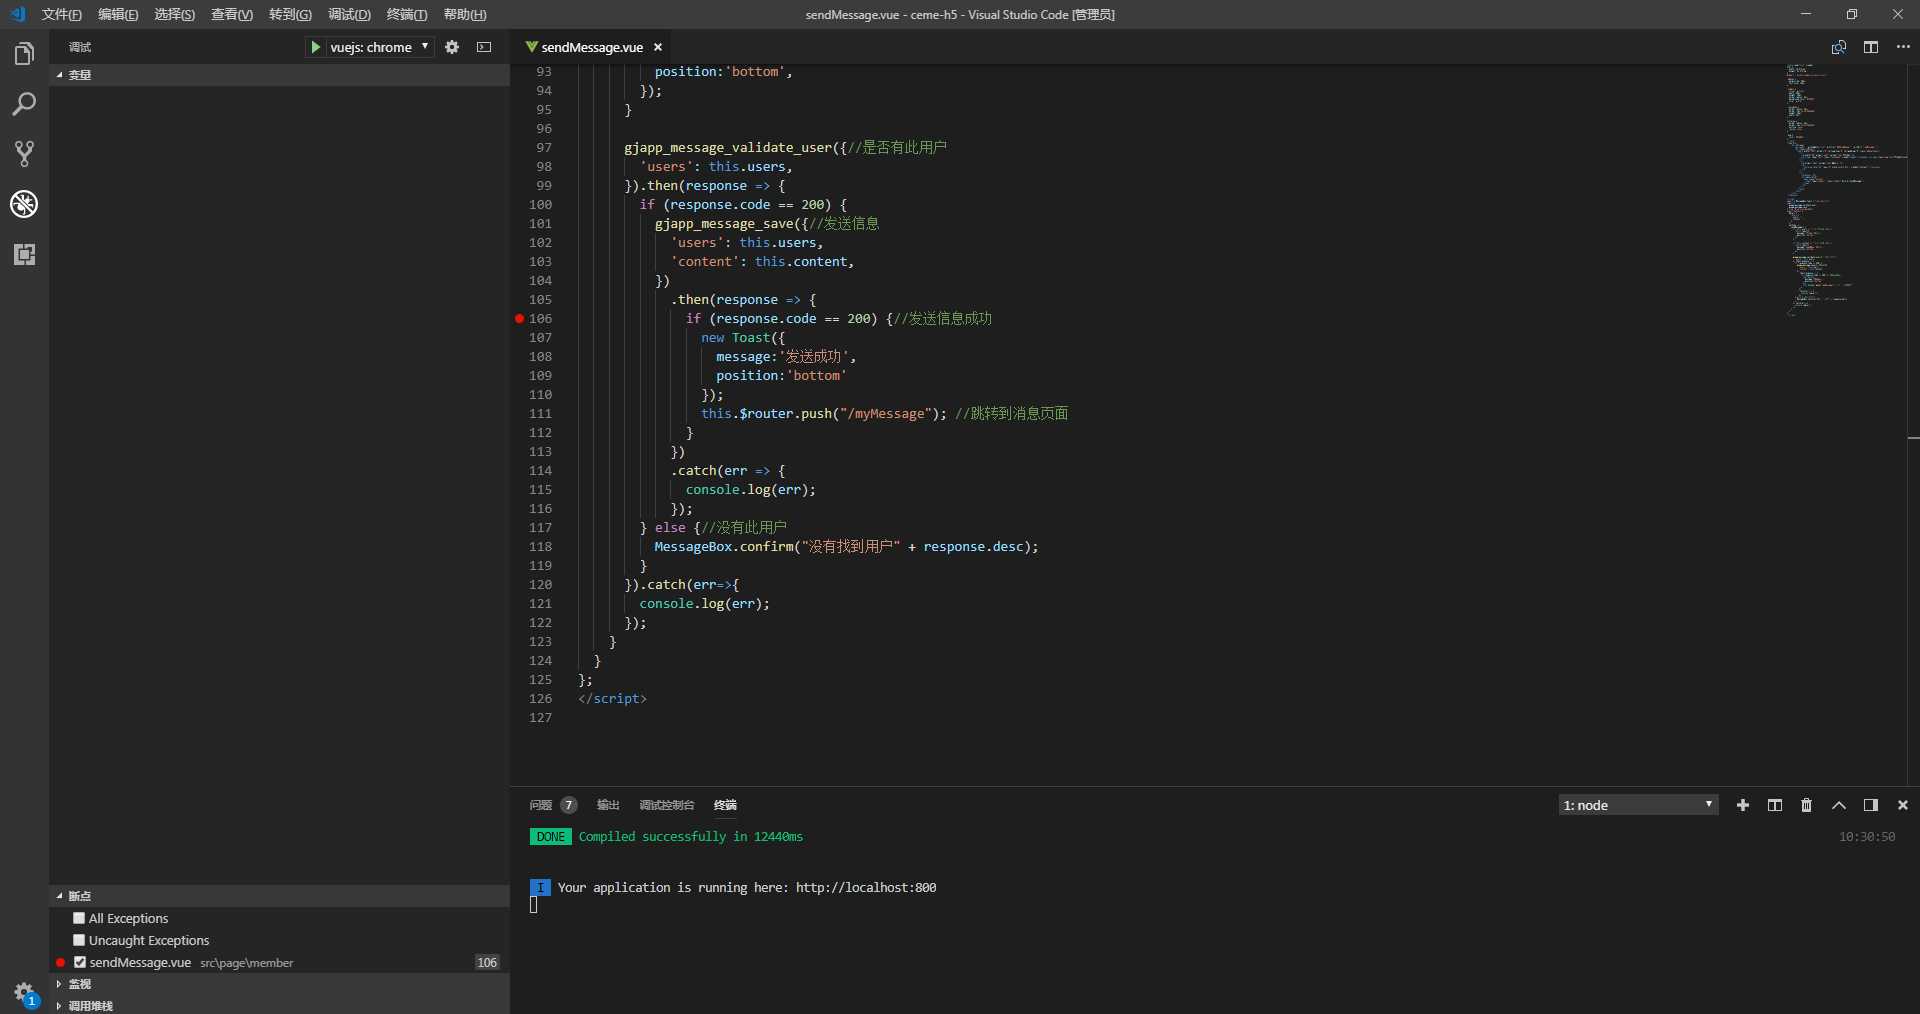
Task: Open the Search view in activity bar
Action: click(x=24, y=104)
